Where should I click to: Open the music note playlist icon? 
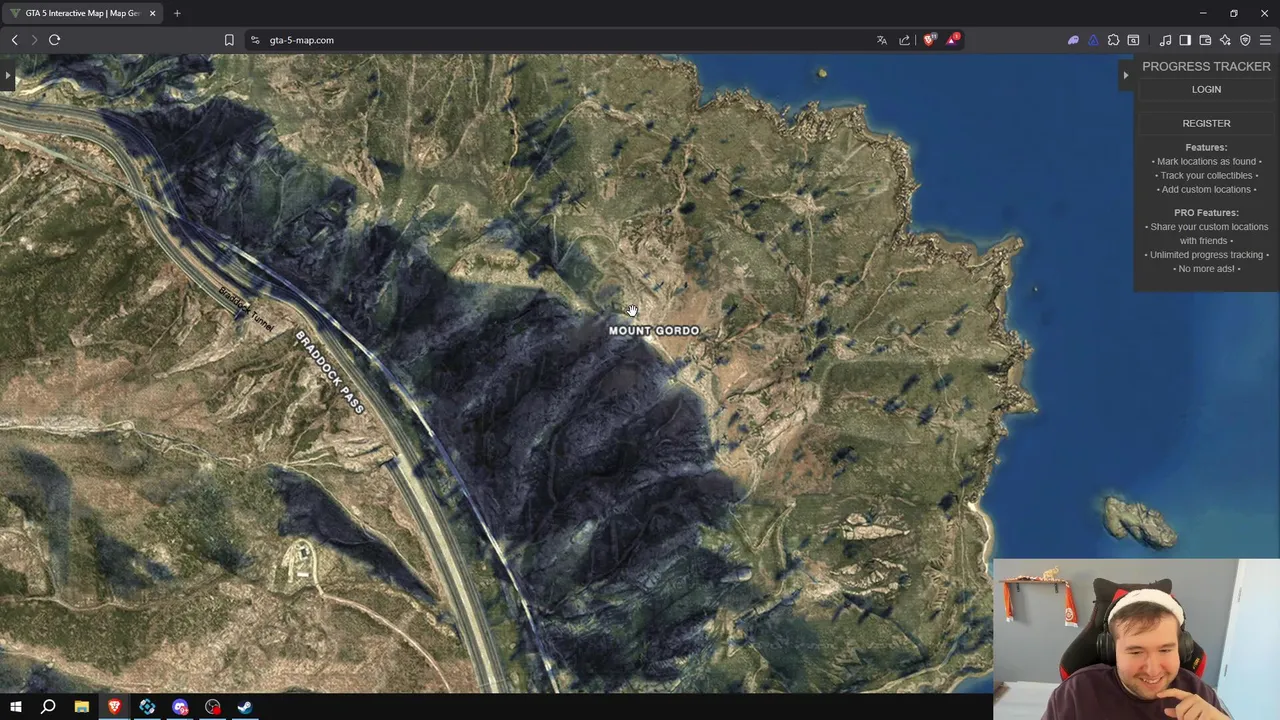[1165, 40]
